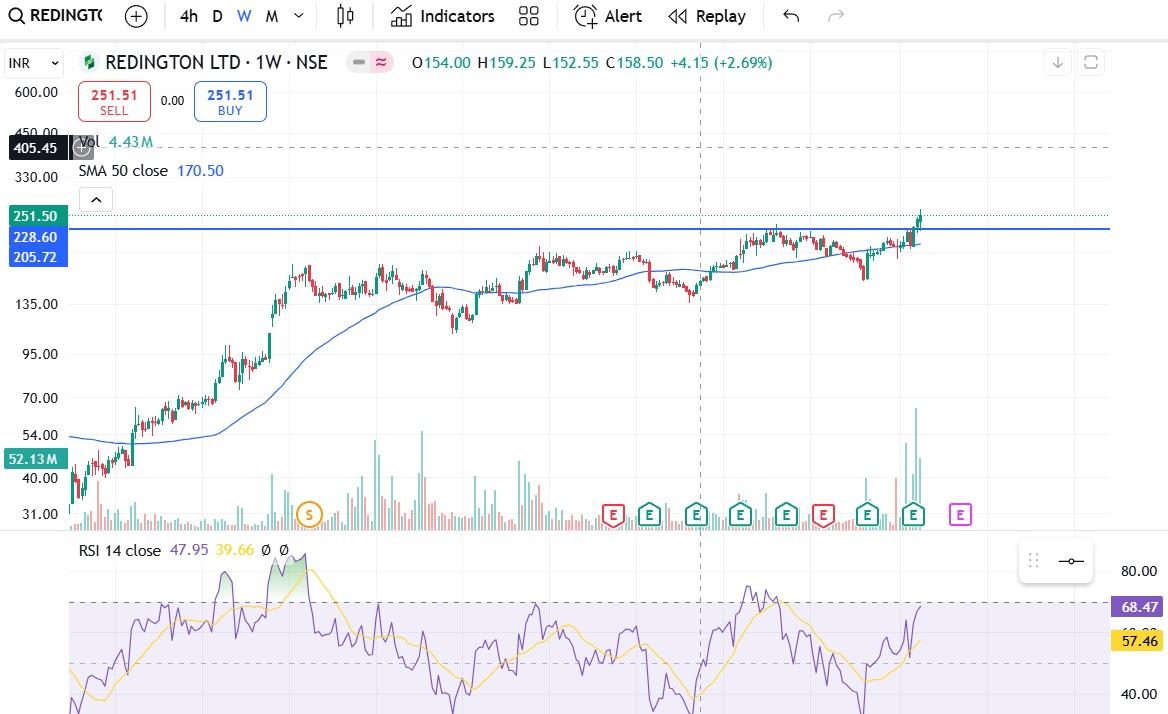Select the SMA 50 close legend
This screenshot has width=1168, height=714.
point(151,170)
